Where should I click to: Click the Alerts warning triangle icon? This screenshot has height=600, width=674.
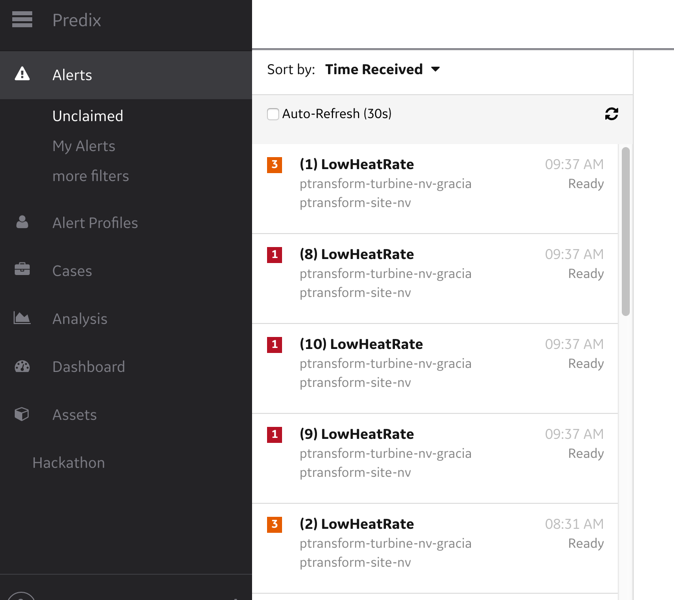coord(22,75)
